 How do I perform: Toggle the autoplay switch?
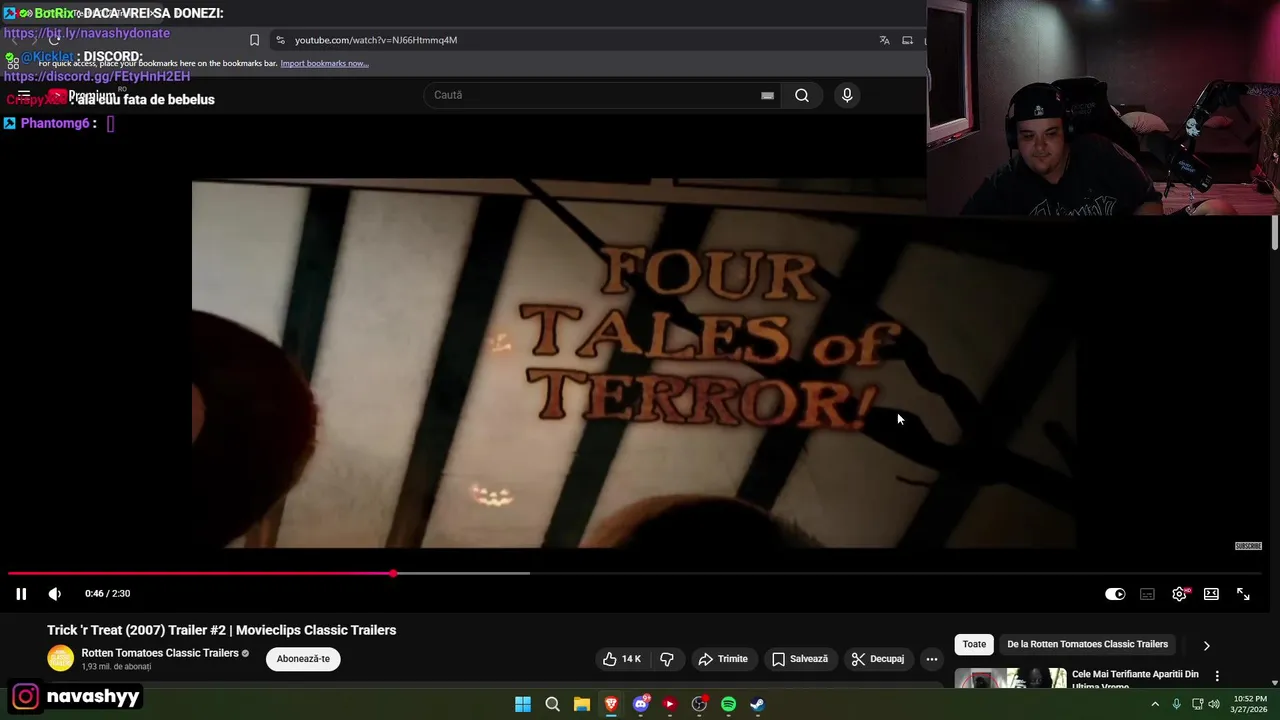click(1115, 594)
